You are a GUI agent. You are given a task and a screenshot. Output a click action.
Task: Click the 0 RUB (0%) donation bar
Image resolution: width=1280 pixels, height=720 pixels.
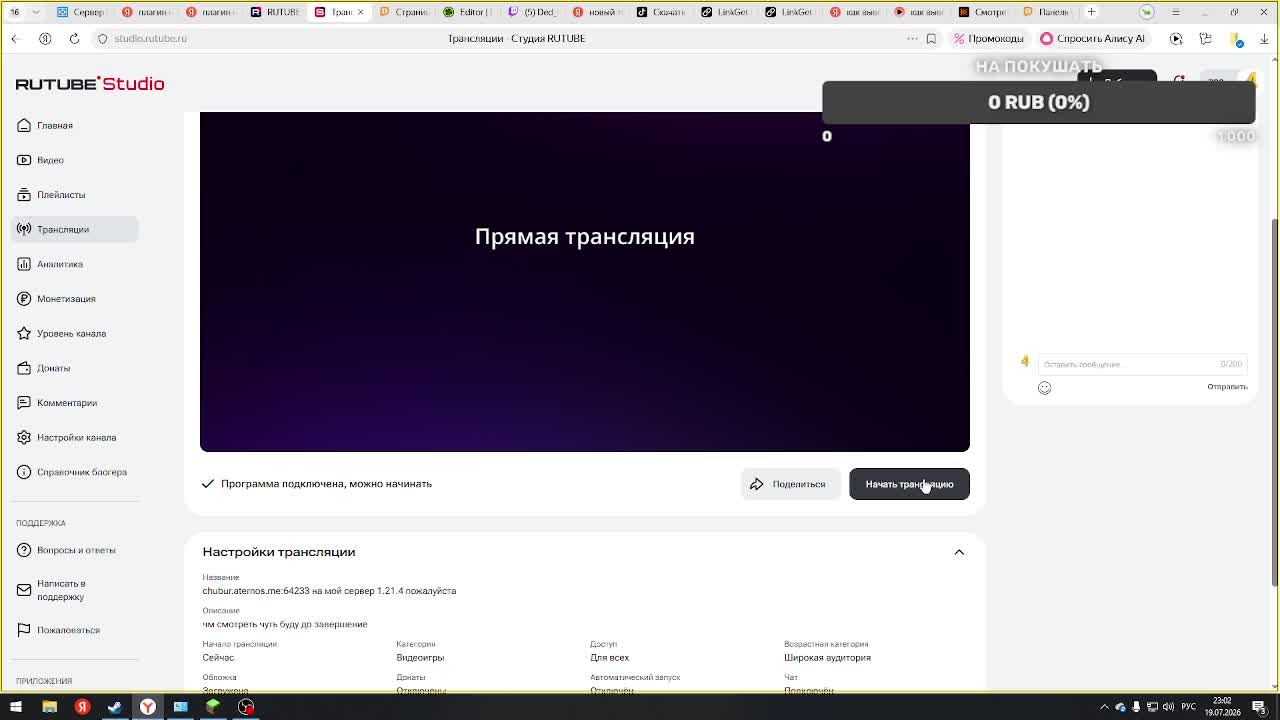click(x=1038, y=102)
